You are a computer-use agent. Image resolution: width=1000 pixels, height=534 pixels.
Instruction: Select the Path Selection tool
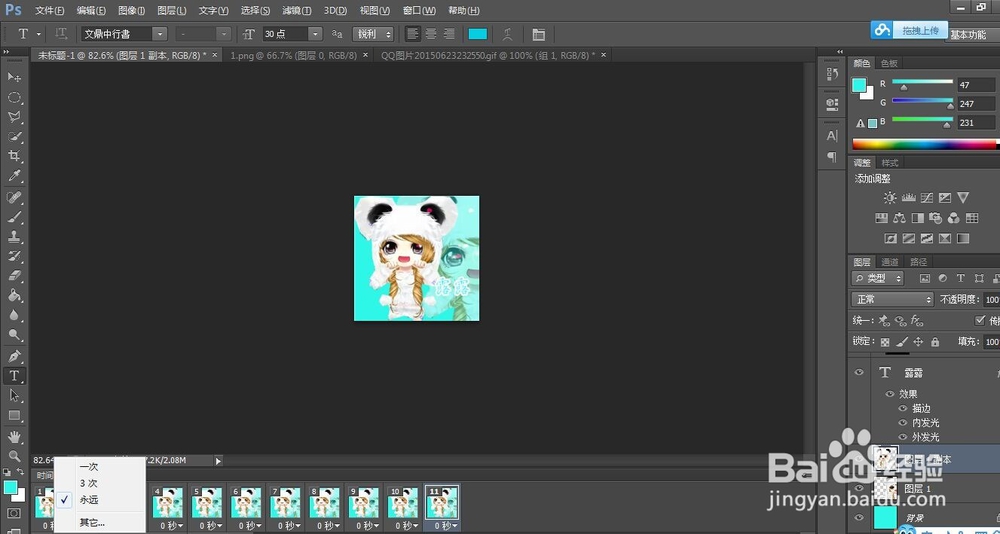pos(14,396)
